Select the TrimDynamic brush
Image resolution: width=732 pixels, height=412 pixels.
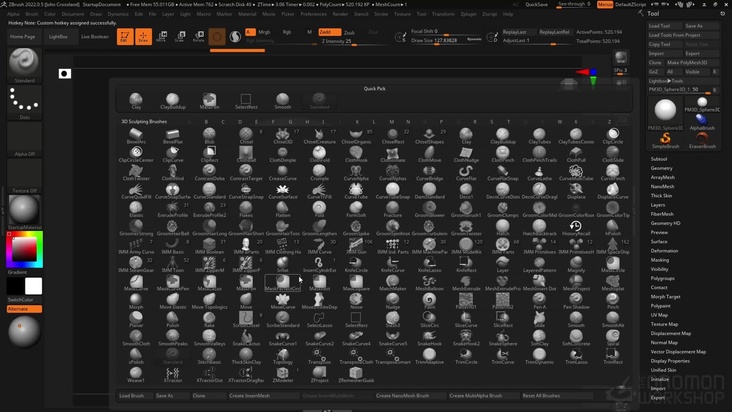(x=539, y=356)
